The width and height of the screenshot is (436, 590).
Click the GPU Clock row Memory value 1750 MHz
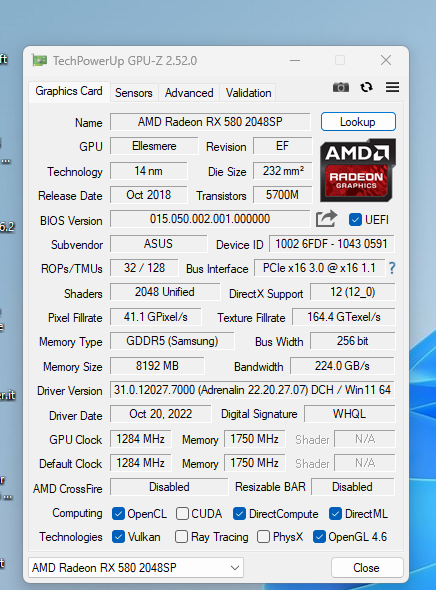point(255,439)
